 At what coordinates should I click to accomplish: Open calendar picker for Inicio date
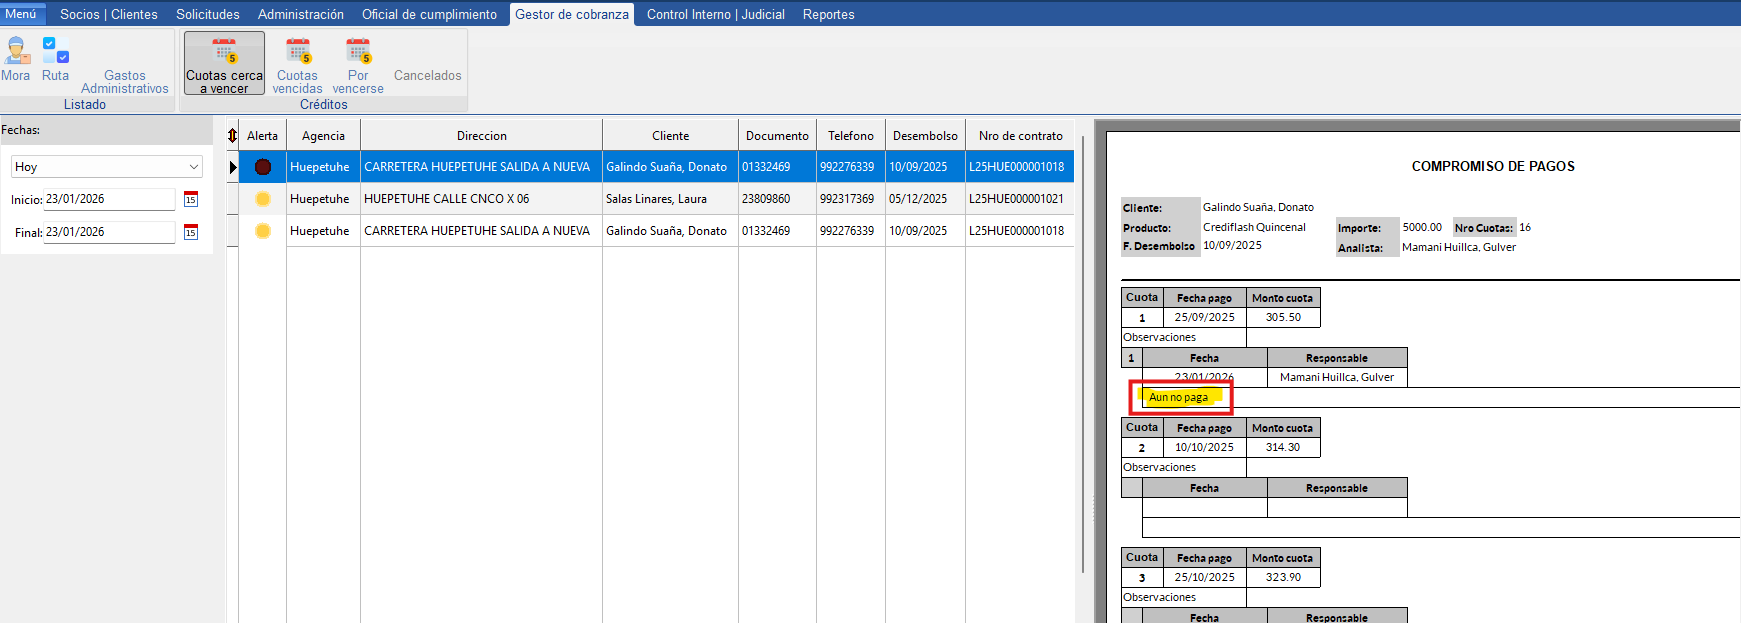(x=191, y=200)
